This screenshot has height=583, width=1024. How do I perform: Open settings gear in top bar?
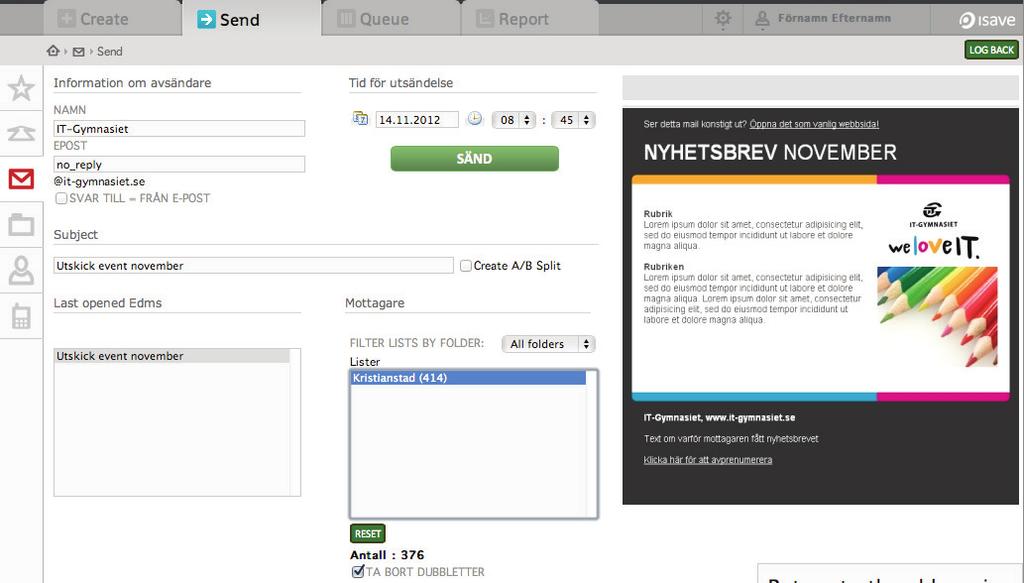tap(722, 19)
